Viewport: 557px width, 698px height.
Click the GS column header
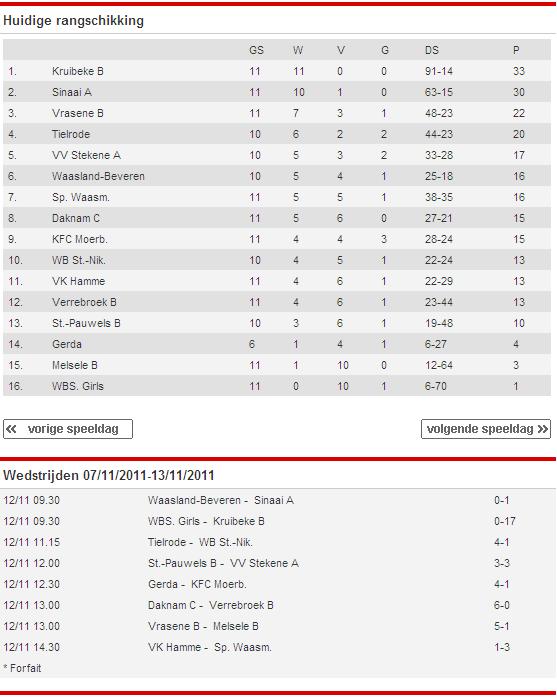coord(256,50)
